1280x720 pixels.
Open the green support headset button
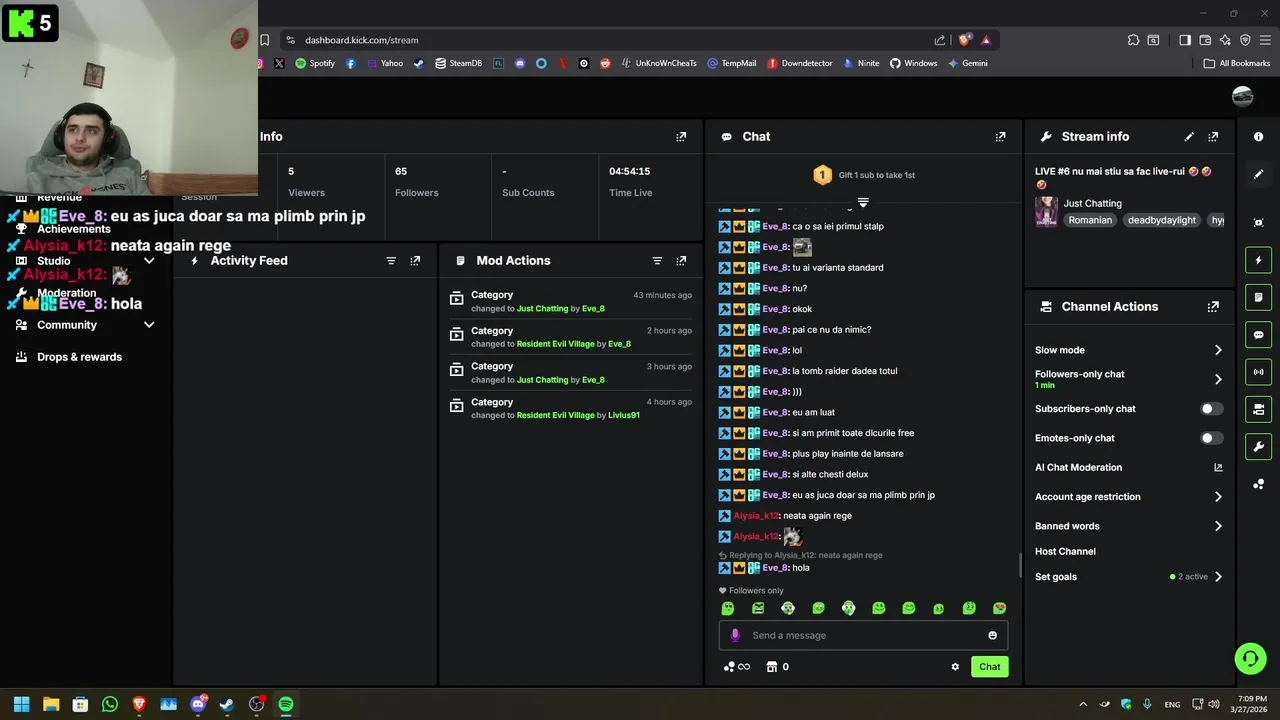pos(1250,658)
